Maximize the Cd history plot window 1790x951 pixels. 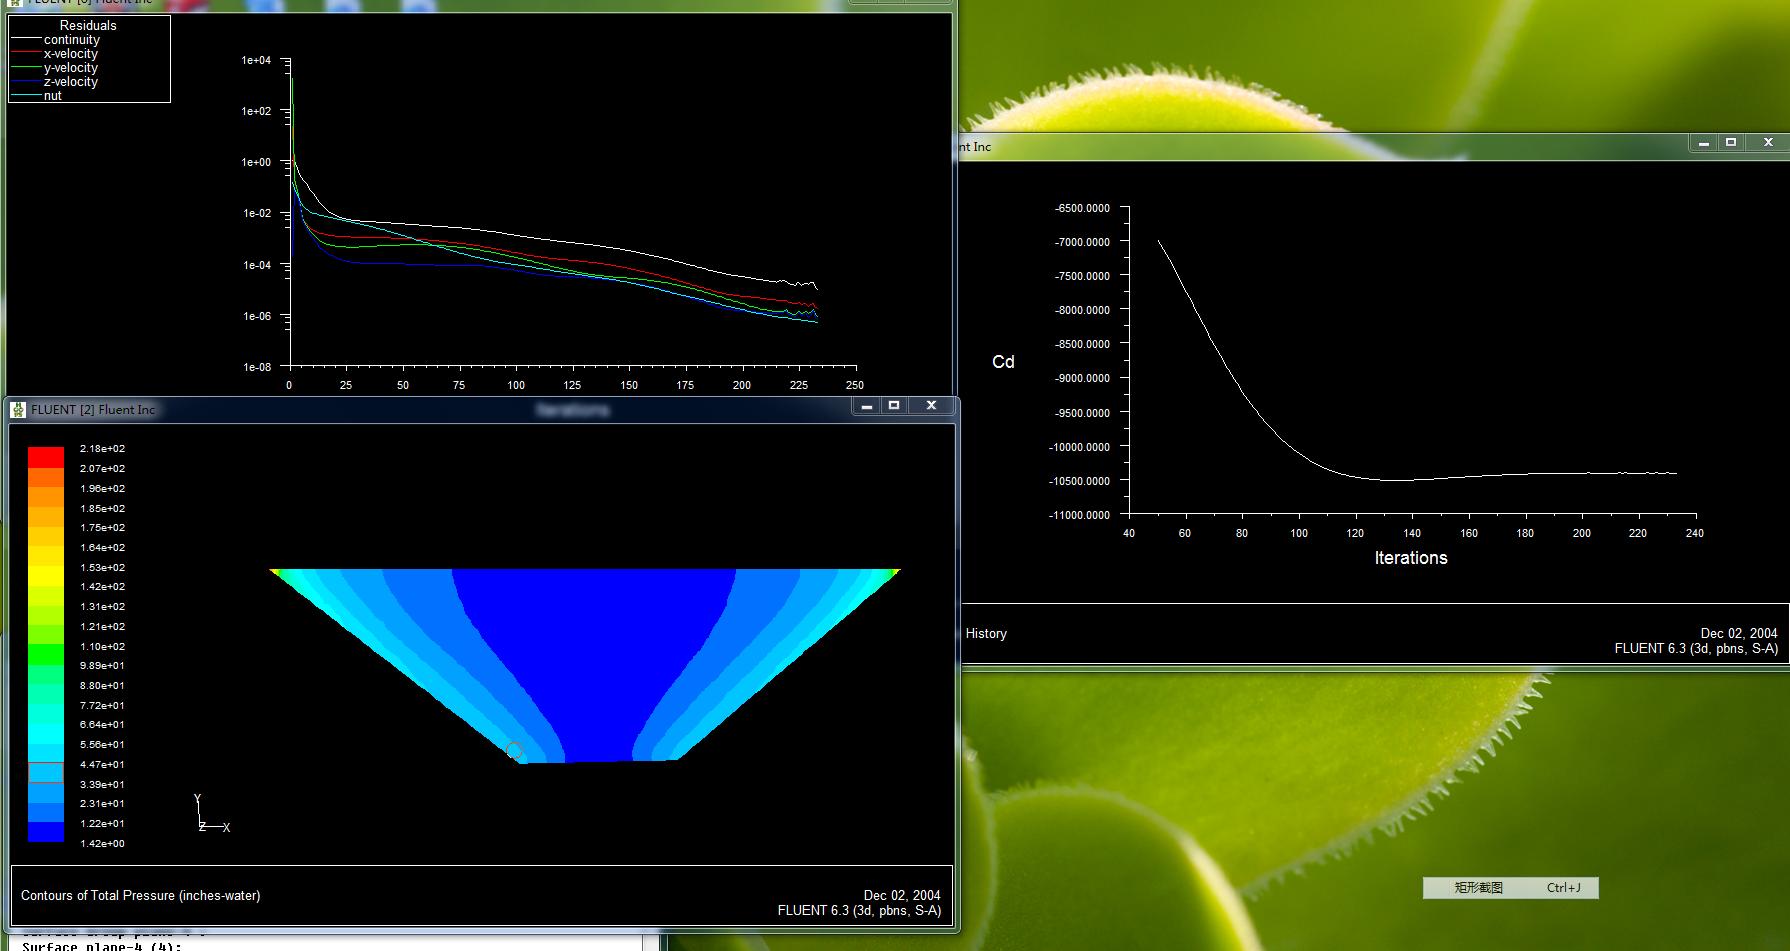coord(1731,143)
